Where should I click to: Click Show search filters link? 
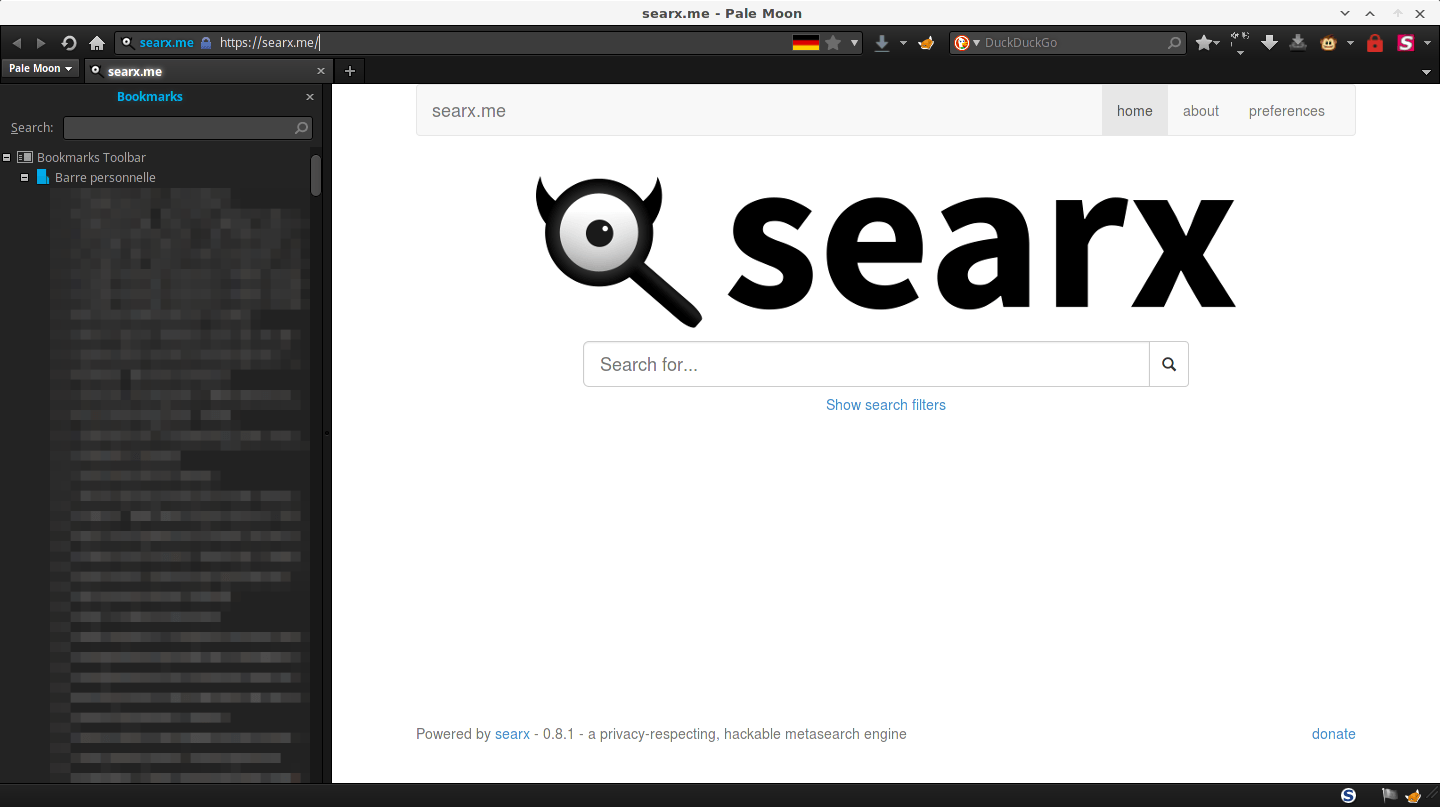pos(886,405)
